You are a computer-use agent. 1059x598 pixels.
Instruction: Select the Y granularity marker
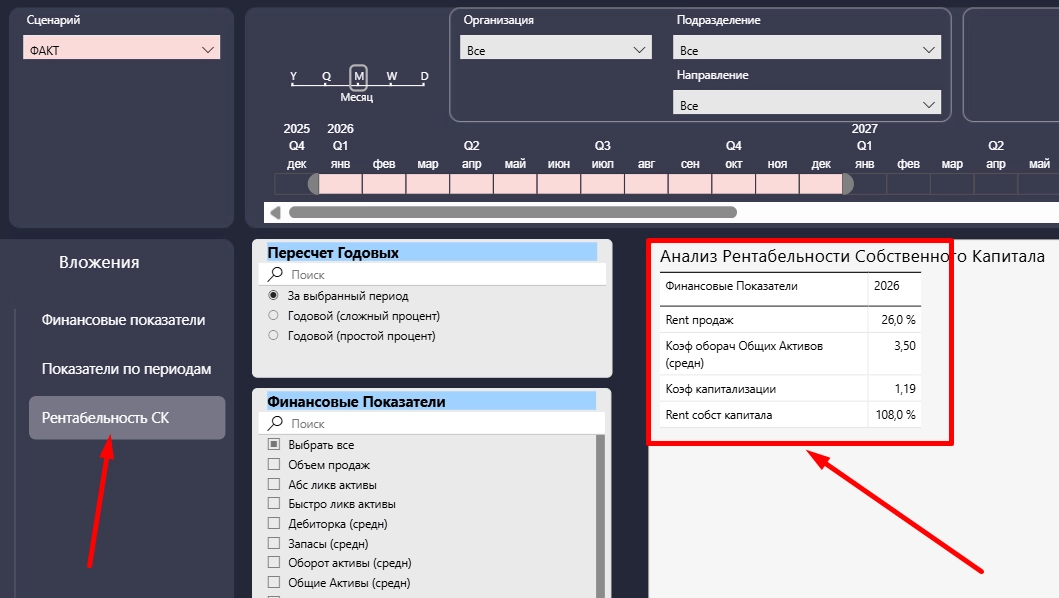(x=293, y=77)
